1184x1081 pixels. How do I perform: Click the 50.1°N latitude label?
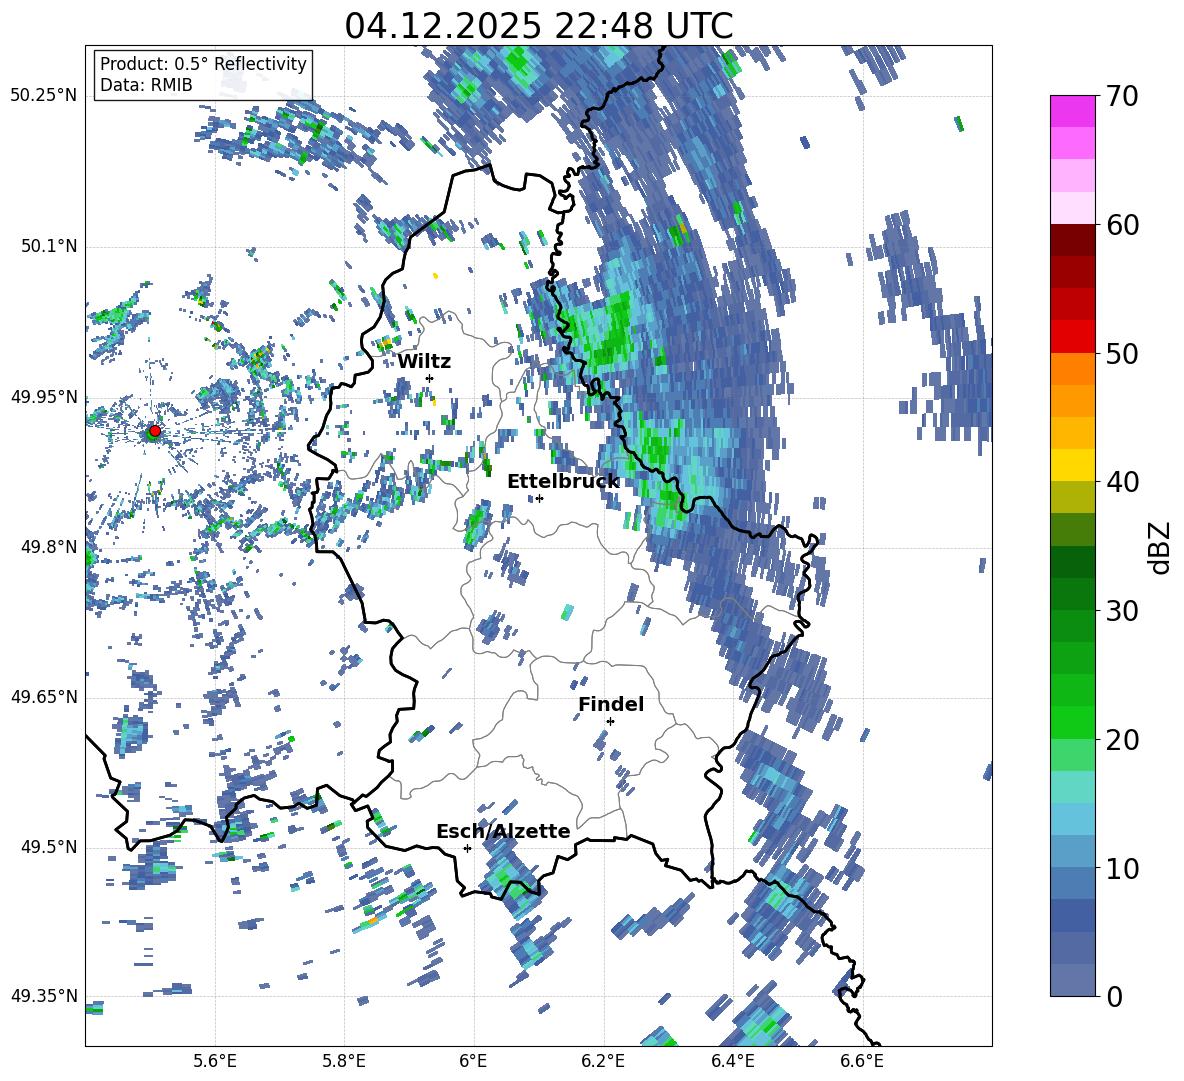coord(48,246)
